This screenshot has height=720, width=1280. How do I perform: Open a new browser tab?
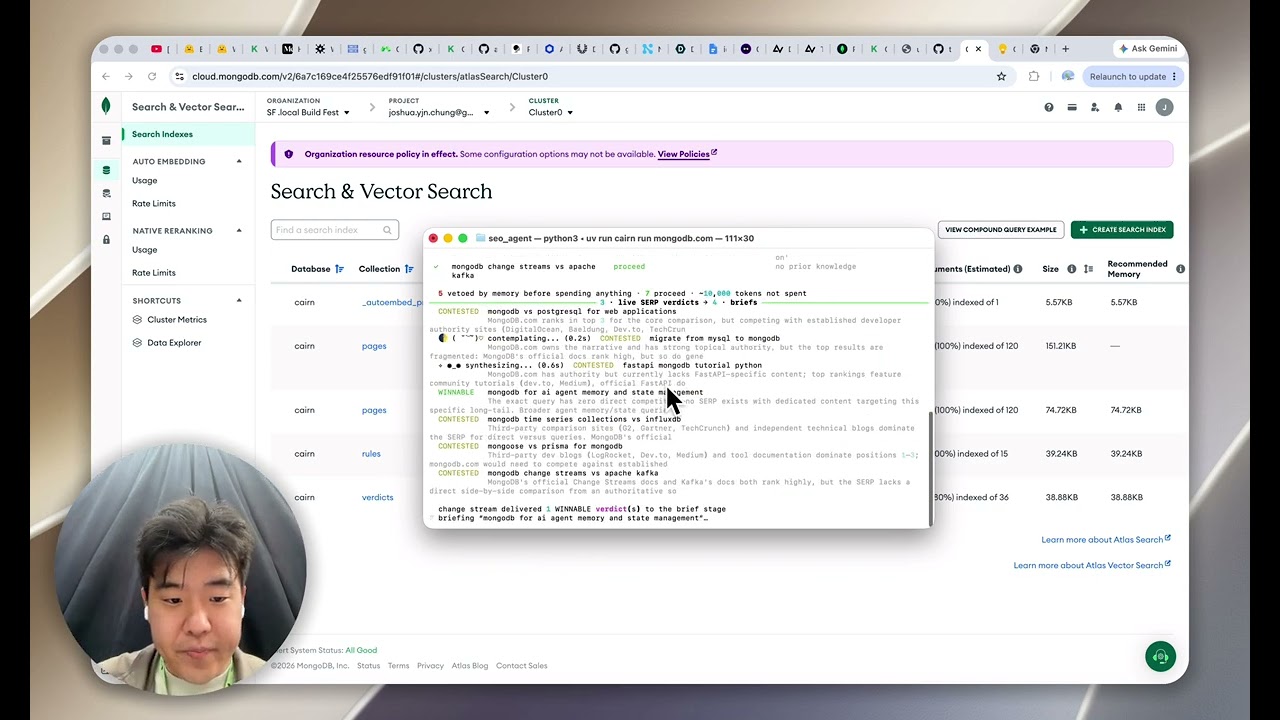click(1065, 48)
